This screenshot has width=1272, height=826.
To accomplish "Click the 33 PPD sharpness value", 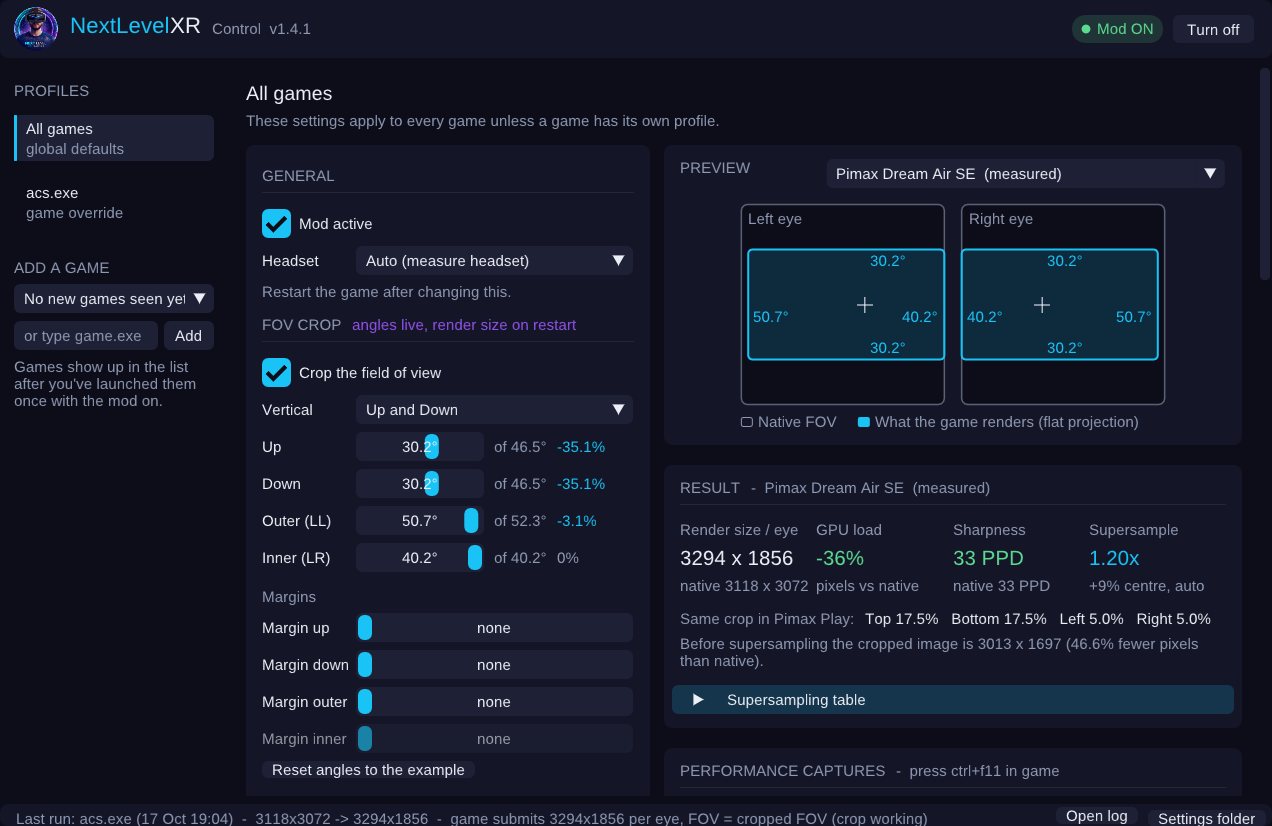I will (988, 558).
